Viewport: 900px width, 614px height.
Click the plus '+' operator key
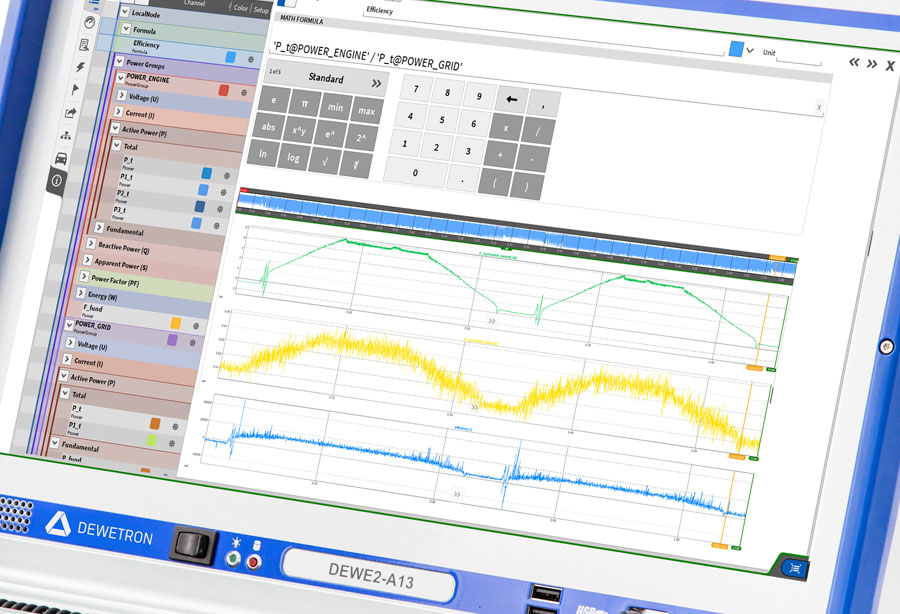coord(500,155)
